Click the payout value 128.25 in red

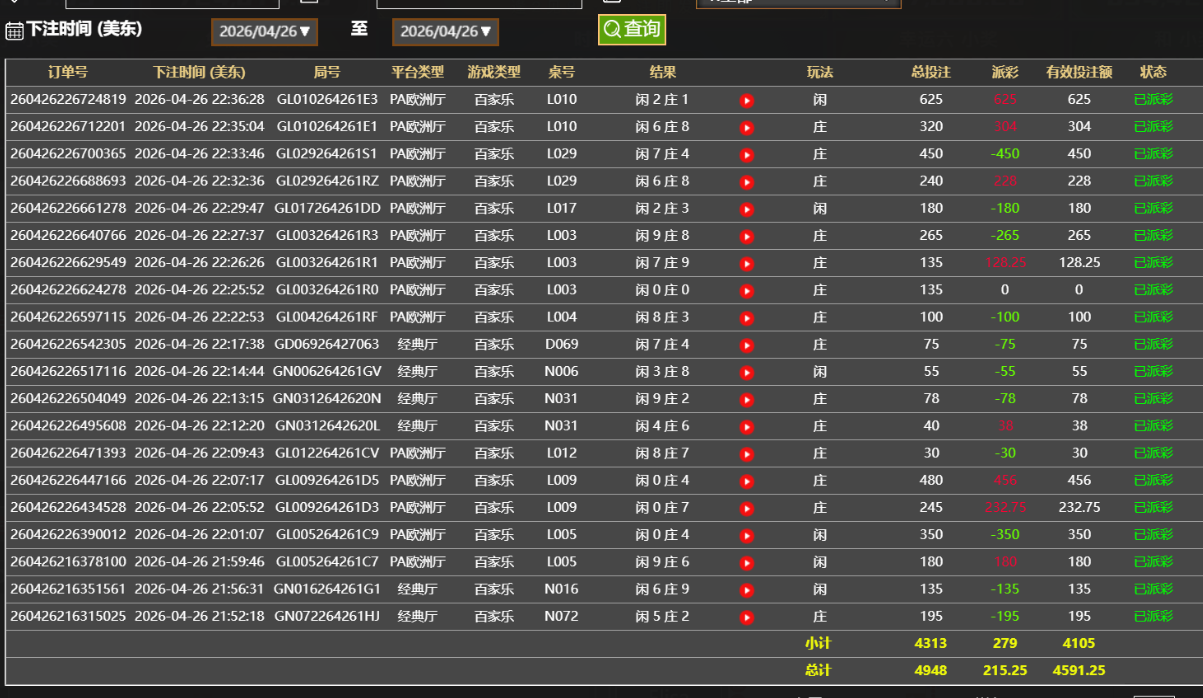[x=1005, y=263]
